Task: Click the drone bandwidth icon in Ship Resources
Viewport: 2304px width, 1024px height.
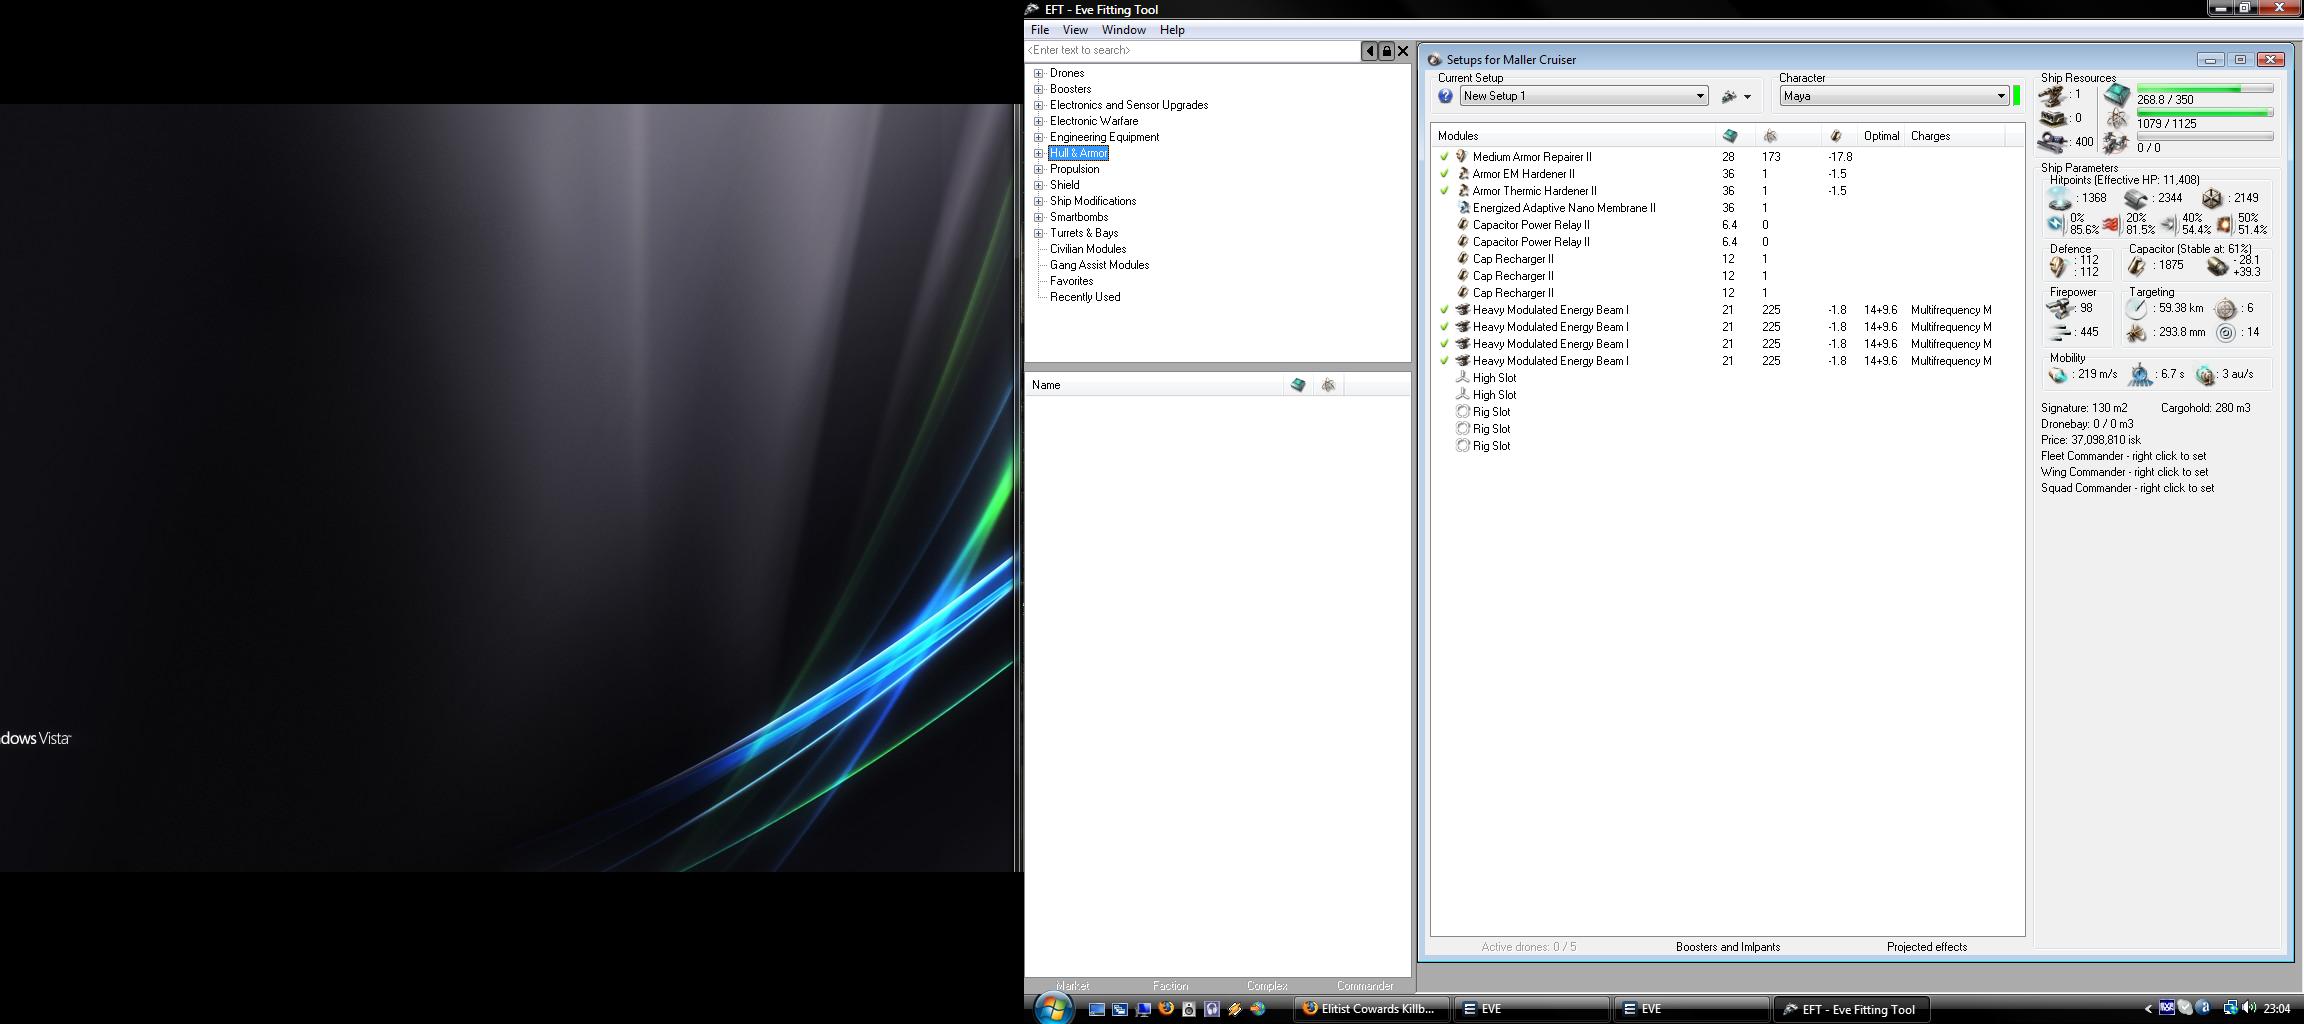Action: (2116, 144)
